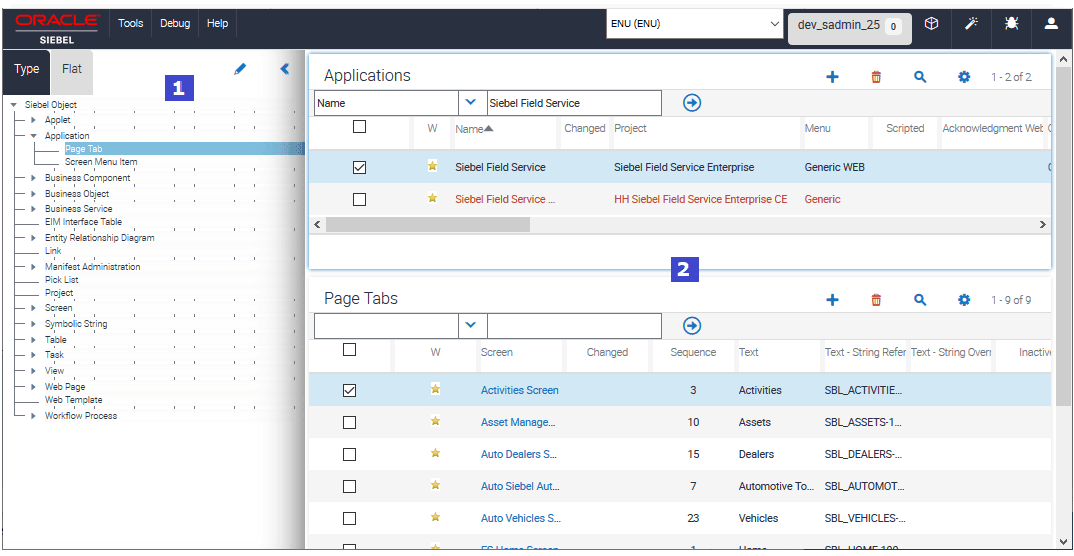Open the Tools menu
Image resolution: width=1074 pixels, height=556 pixels.
tap(130, 23)
